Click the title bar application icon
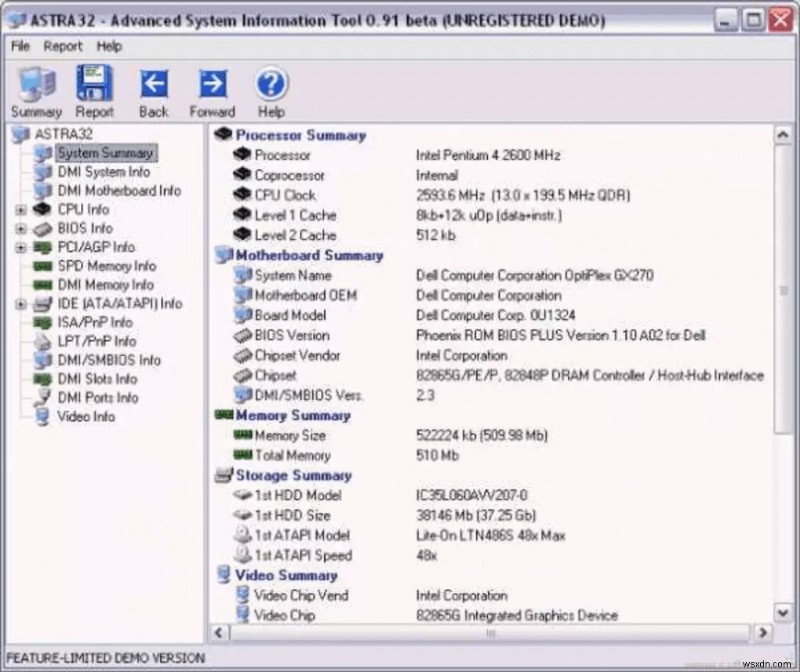Screen dimensions: 800x672 pyautogui.click(x=17, y=20)
